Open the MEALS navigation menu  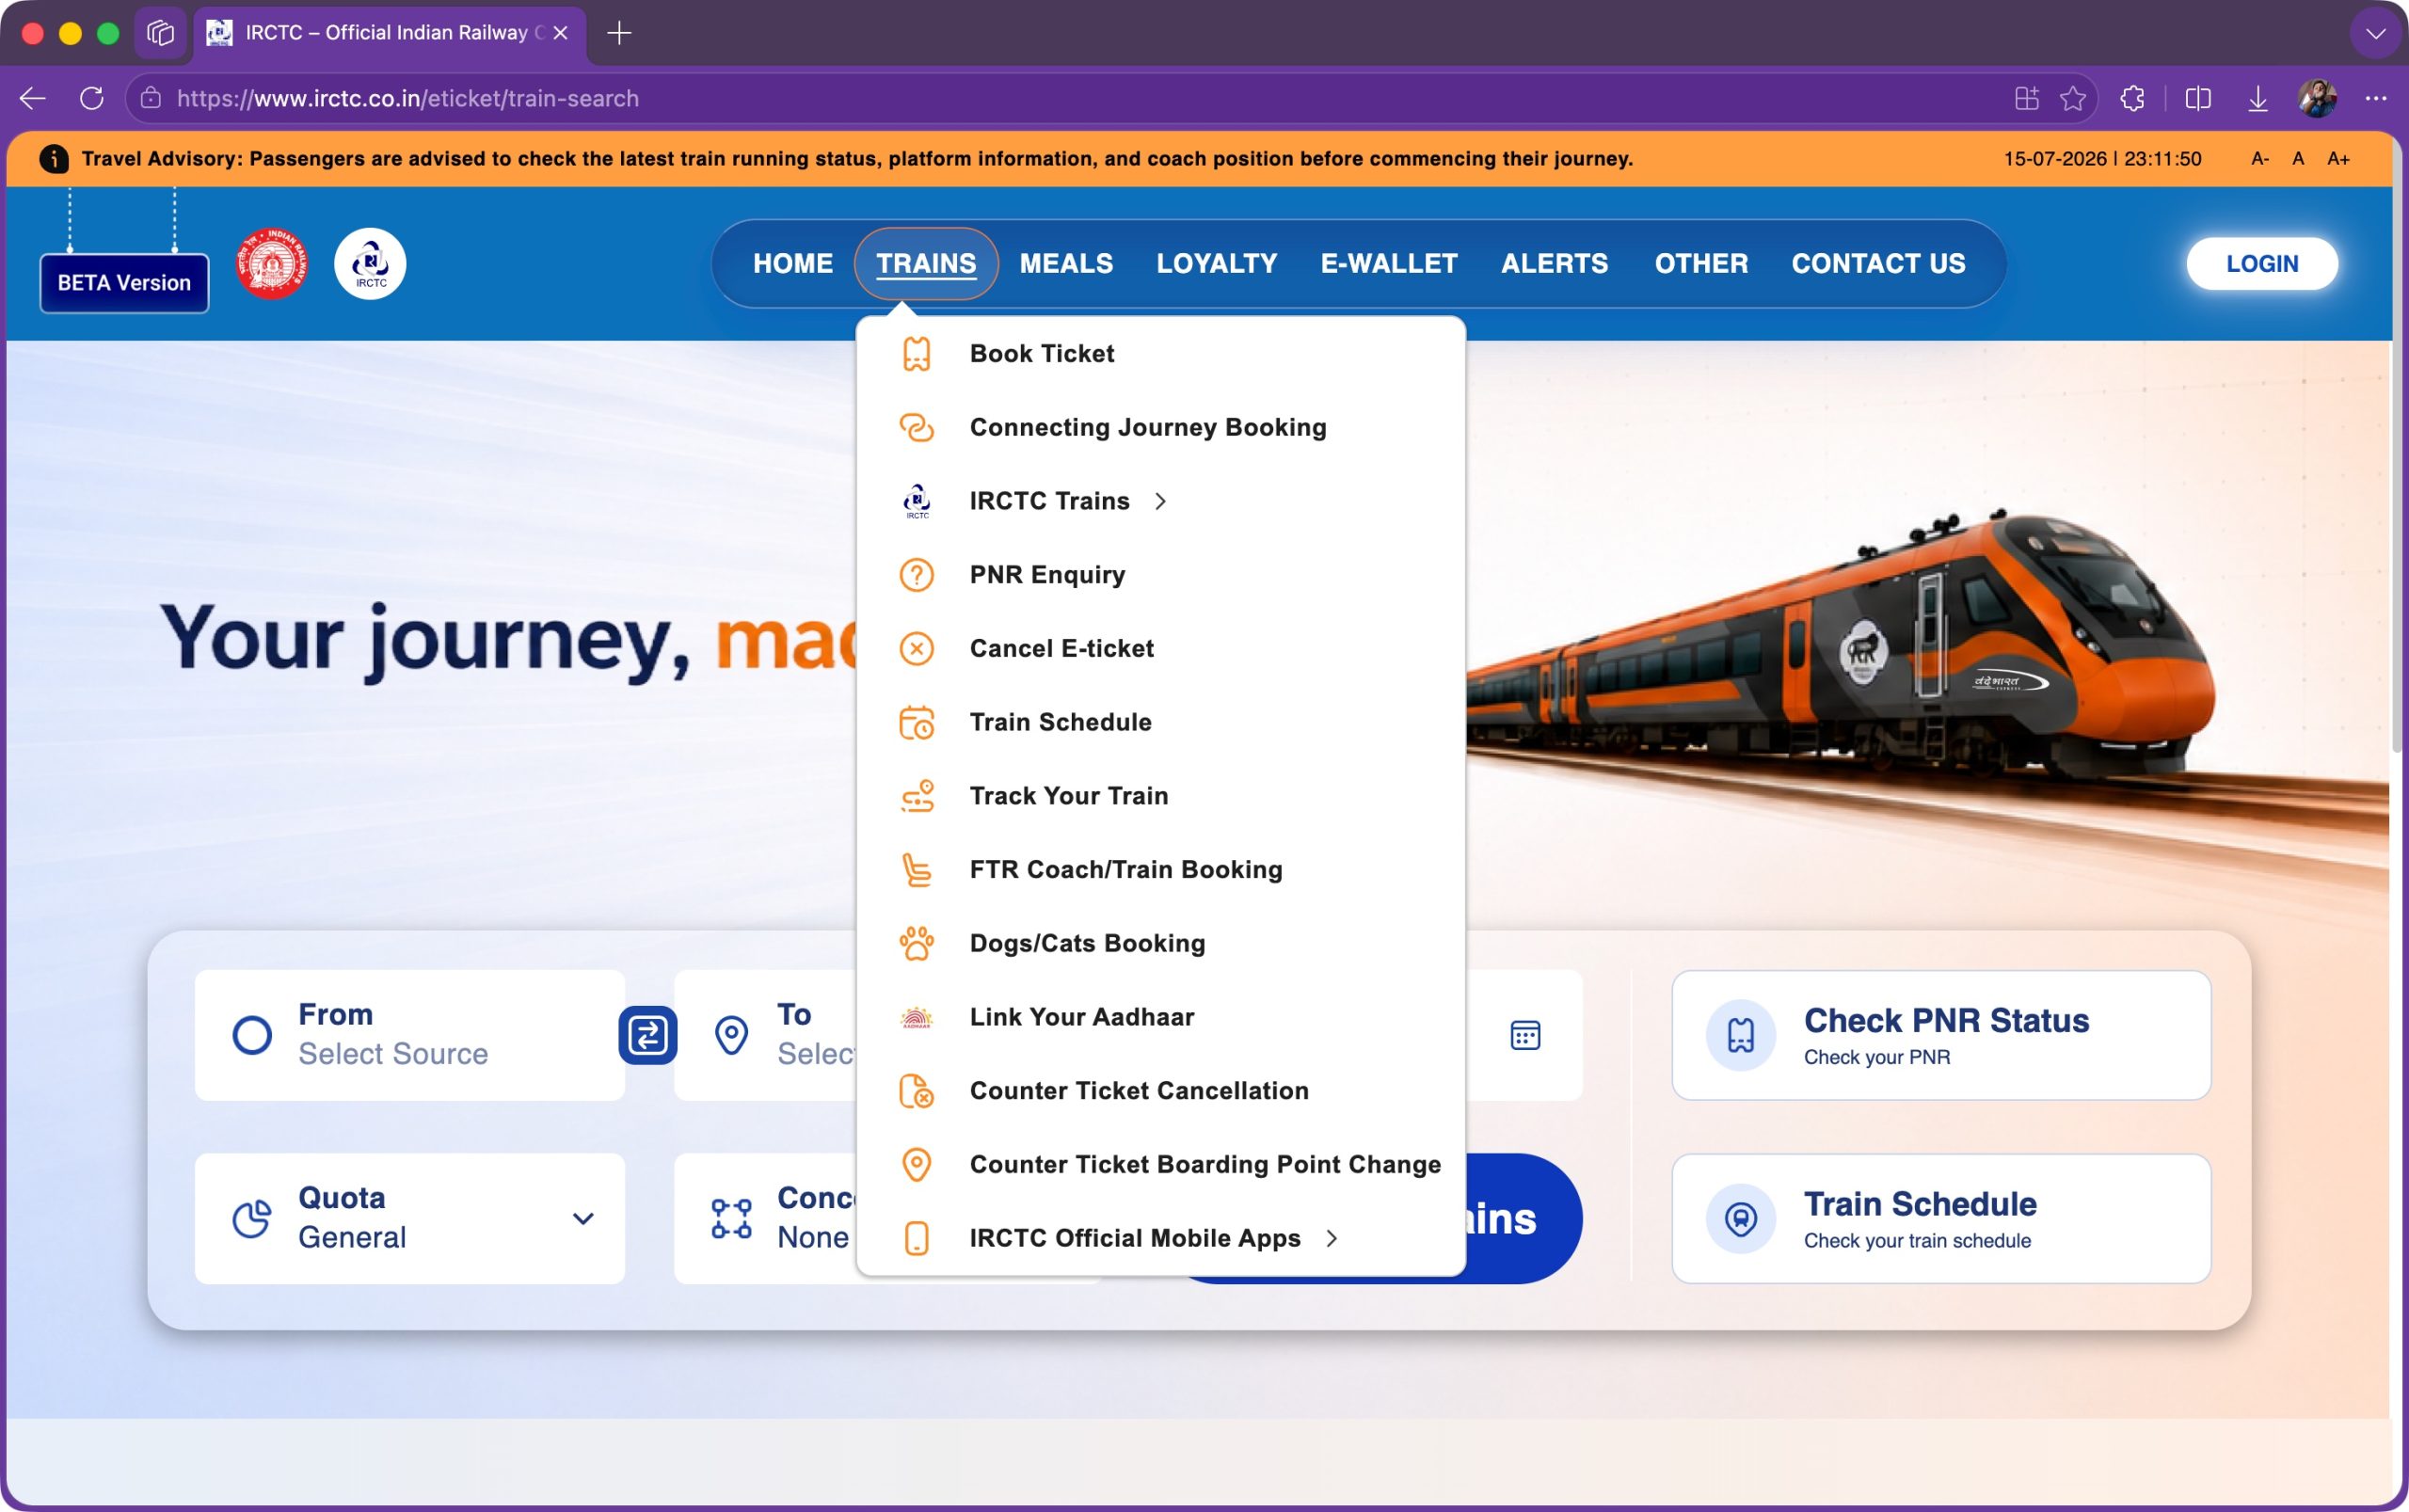point(1066,264)
